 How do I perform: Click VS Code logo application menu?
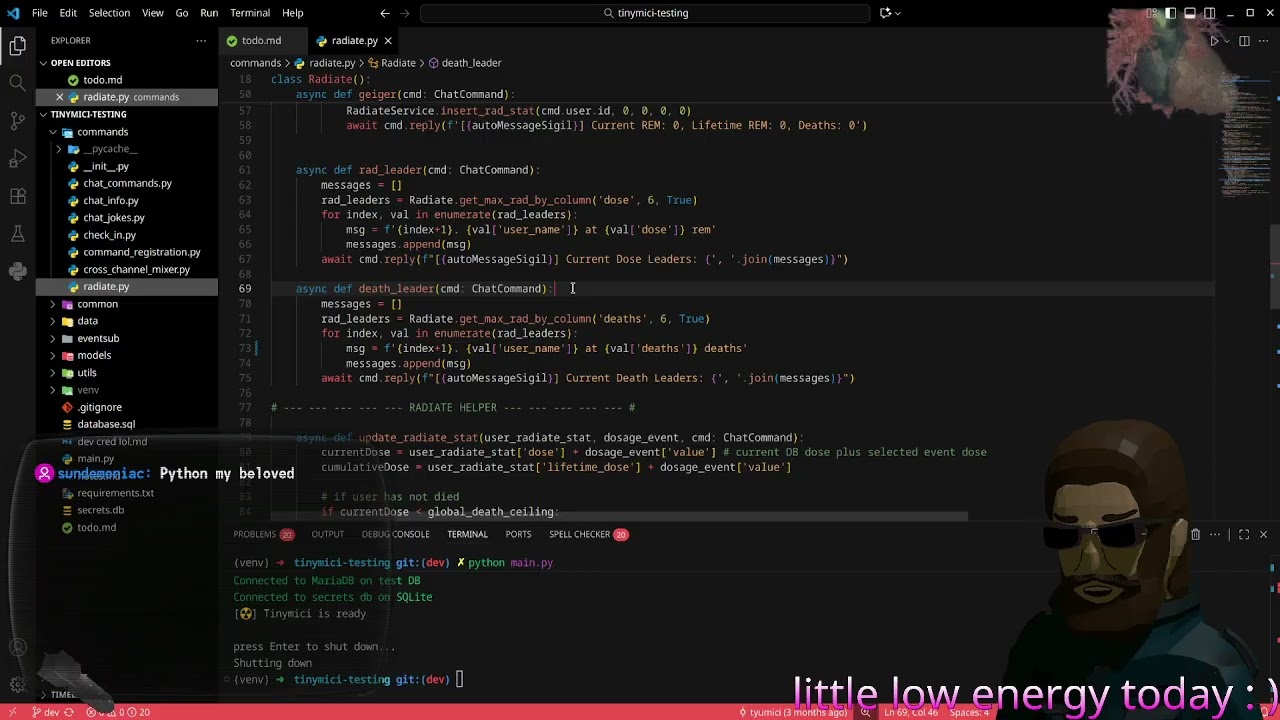coord(13,13)
